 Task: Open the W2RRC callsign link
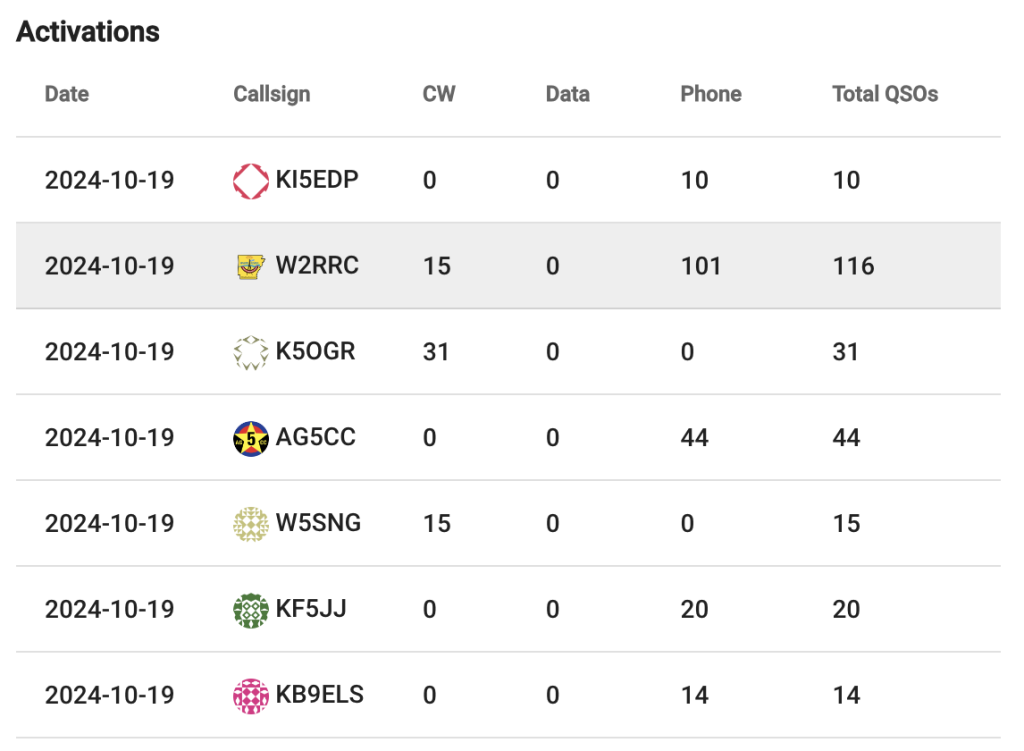[317, 266]
